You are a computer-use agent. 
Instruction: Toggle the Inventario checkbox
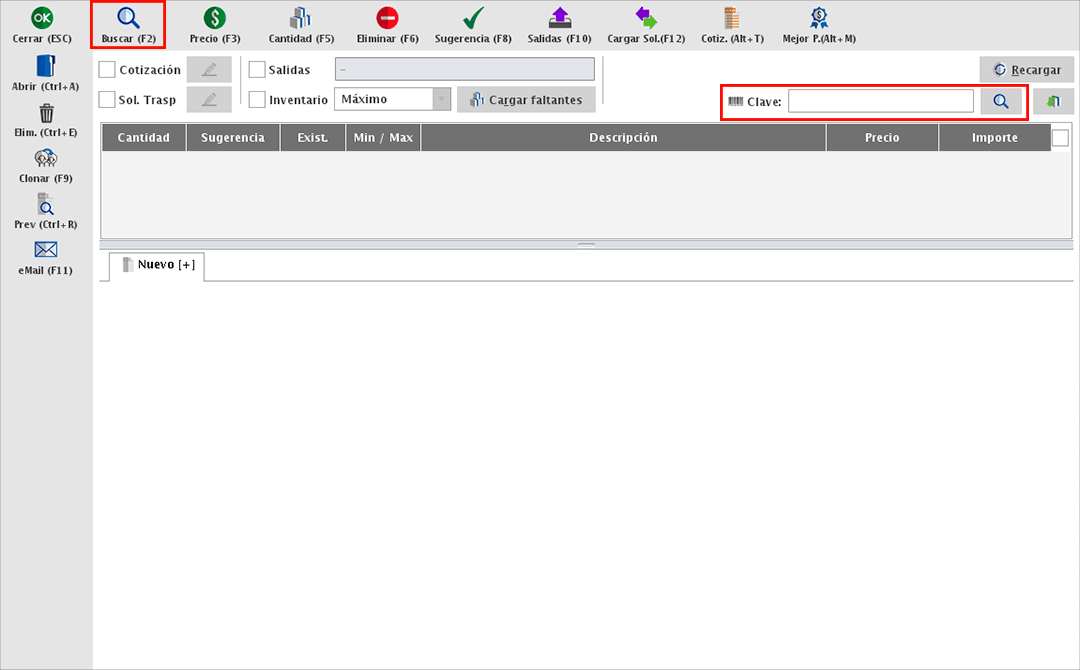(x=257, y=100)
